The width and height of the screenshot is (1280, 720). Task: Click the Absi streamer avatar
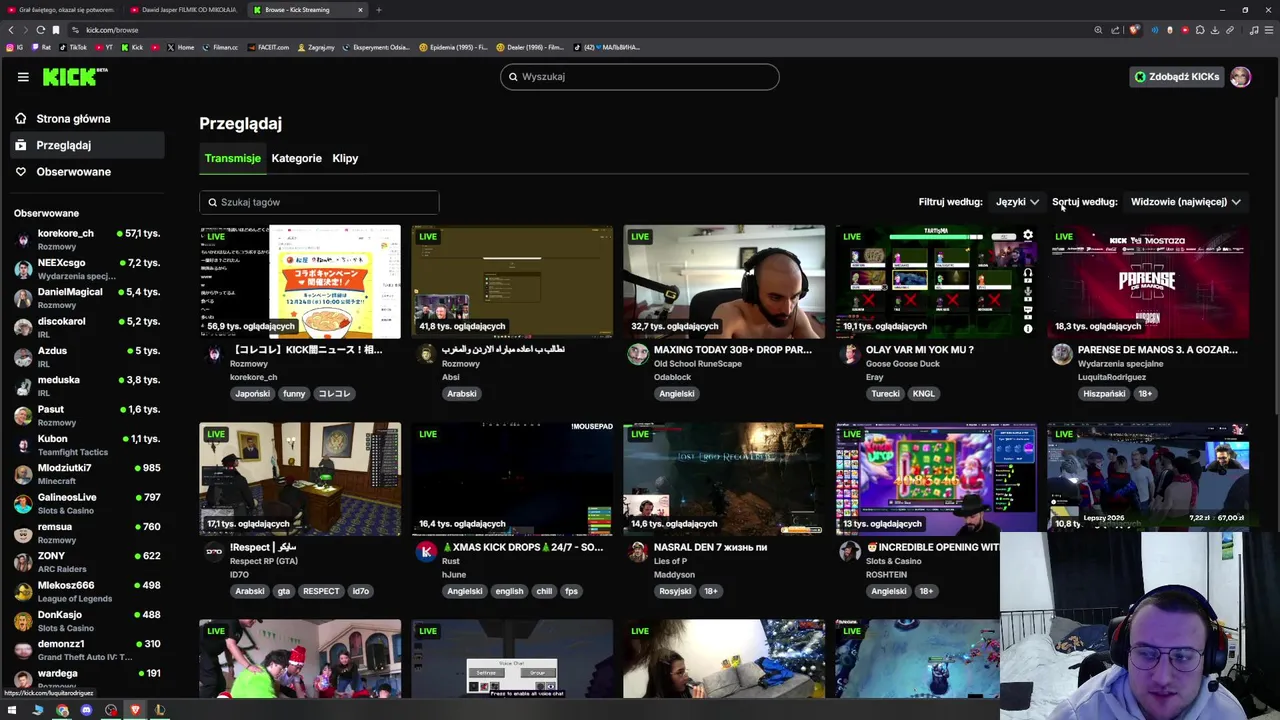pos(426,354)
